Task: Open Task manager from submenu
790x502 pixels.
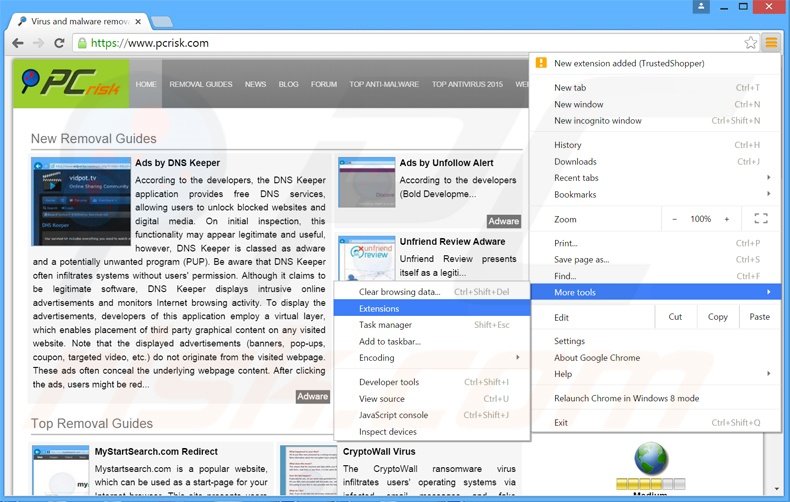Action: click(x=432, y=325)
